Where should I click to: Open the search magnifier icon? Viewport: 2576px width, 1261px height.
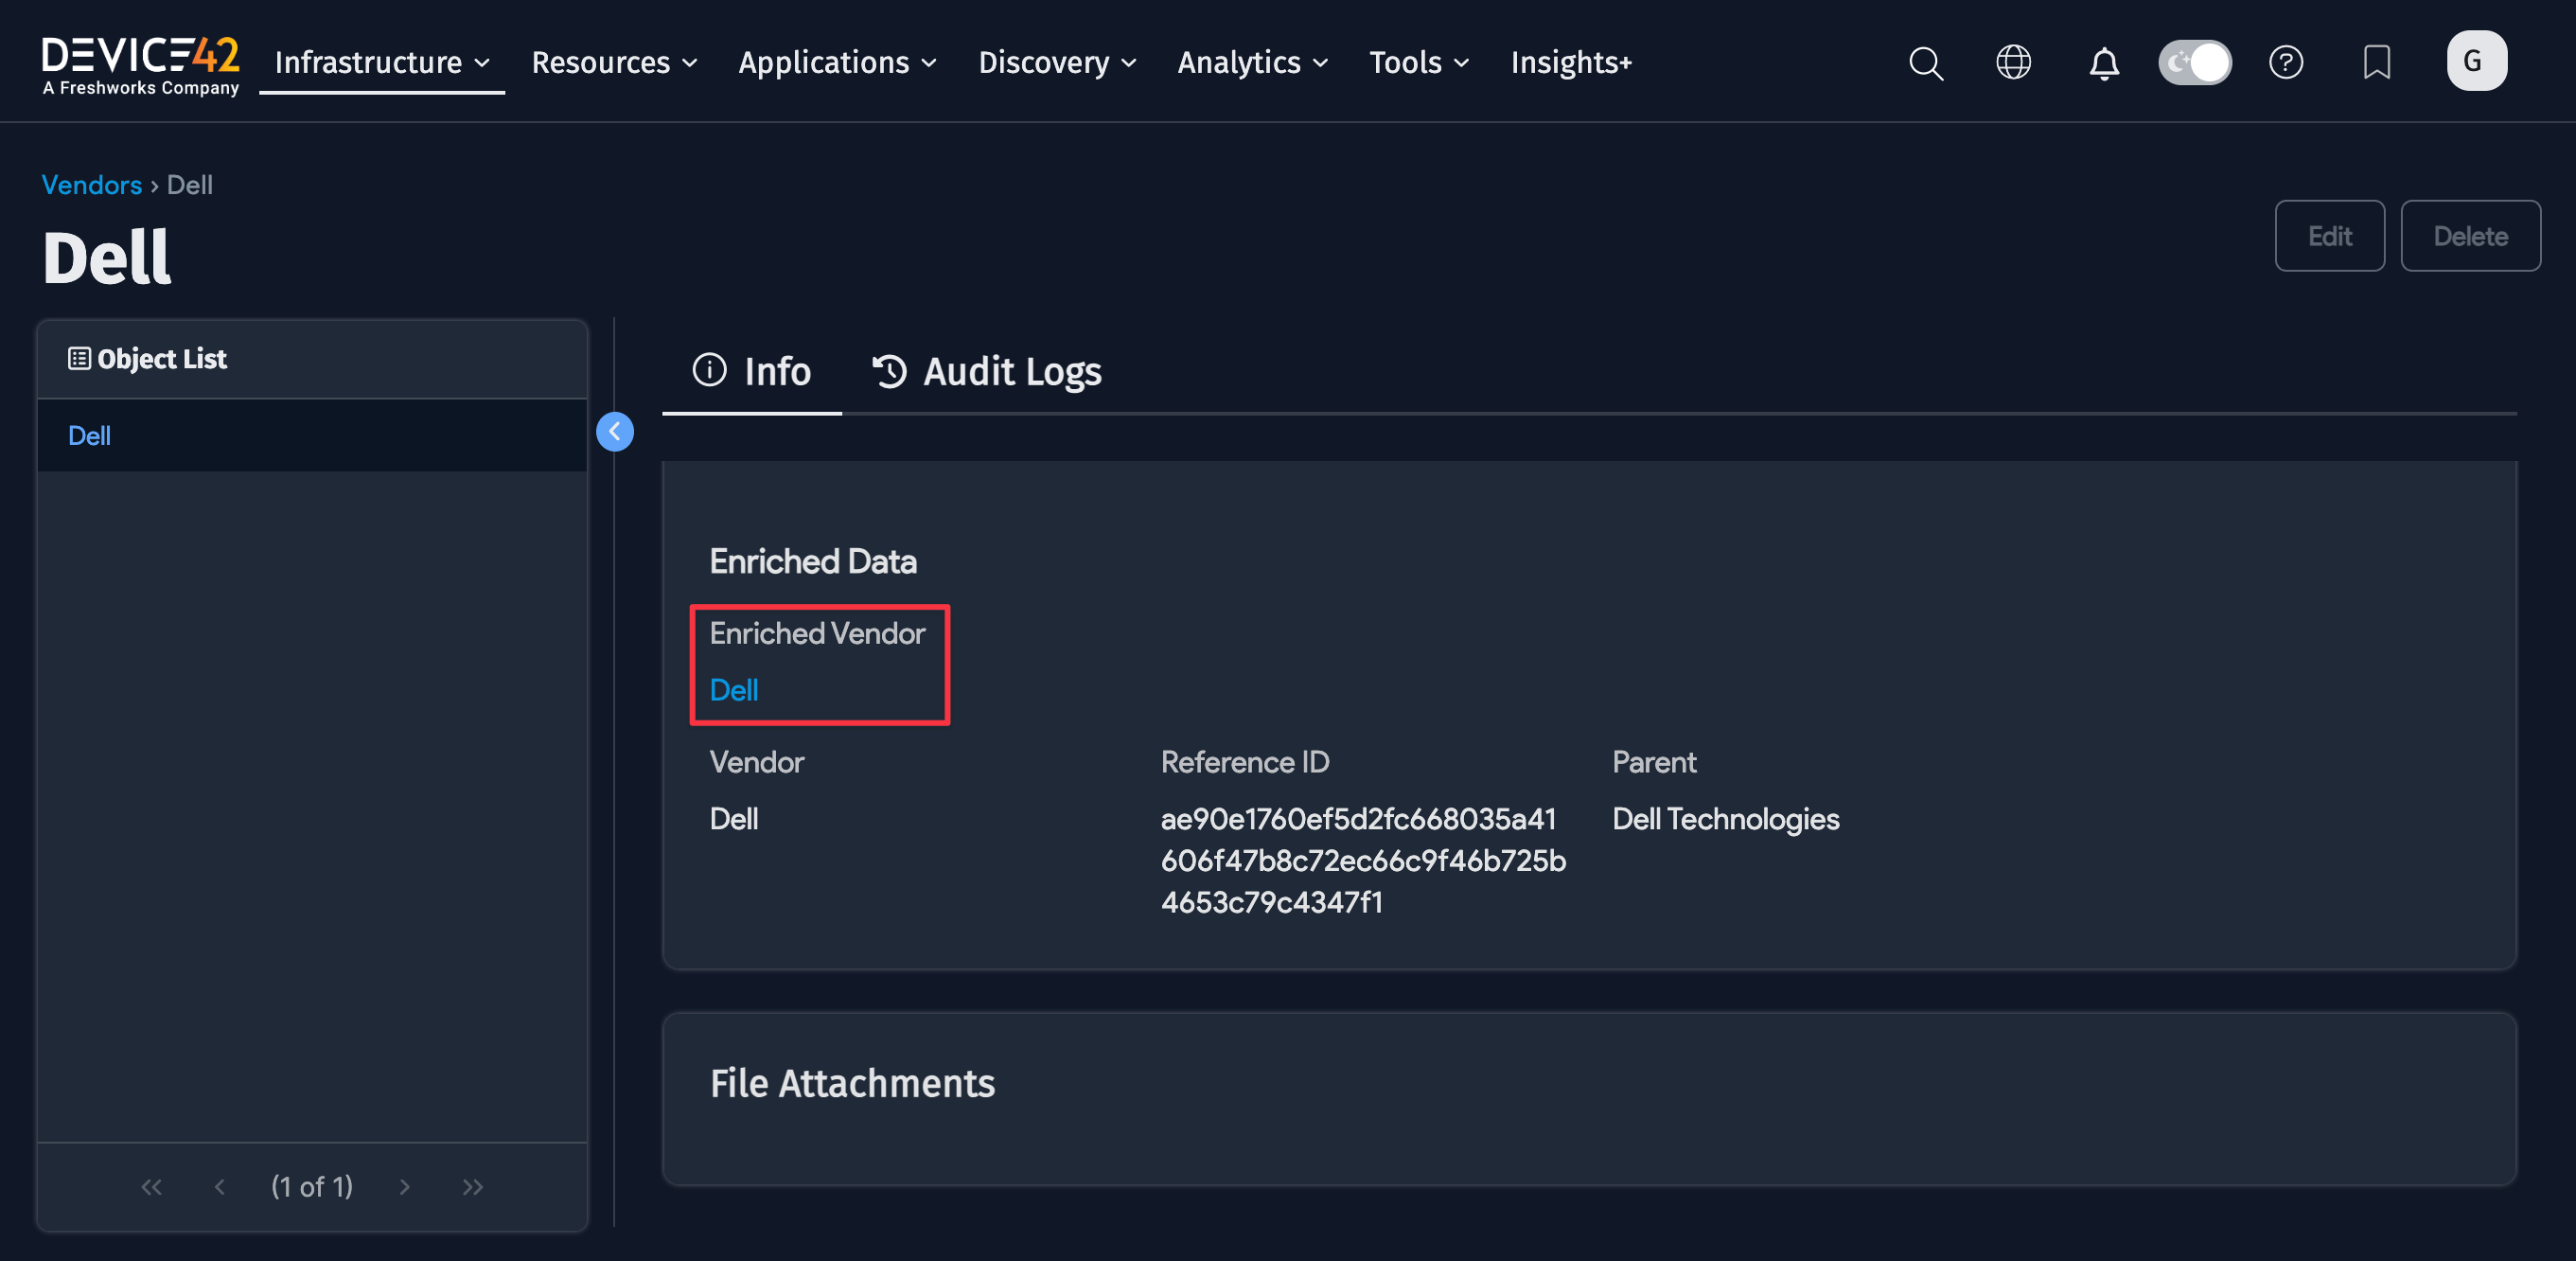(1925, 63)
